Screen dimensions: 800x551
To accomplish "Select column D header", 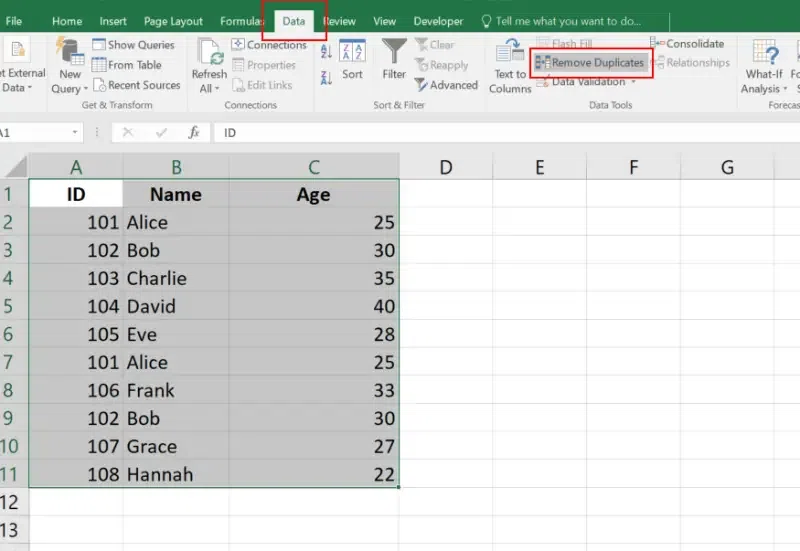I will point(445,167).
